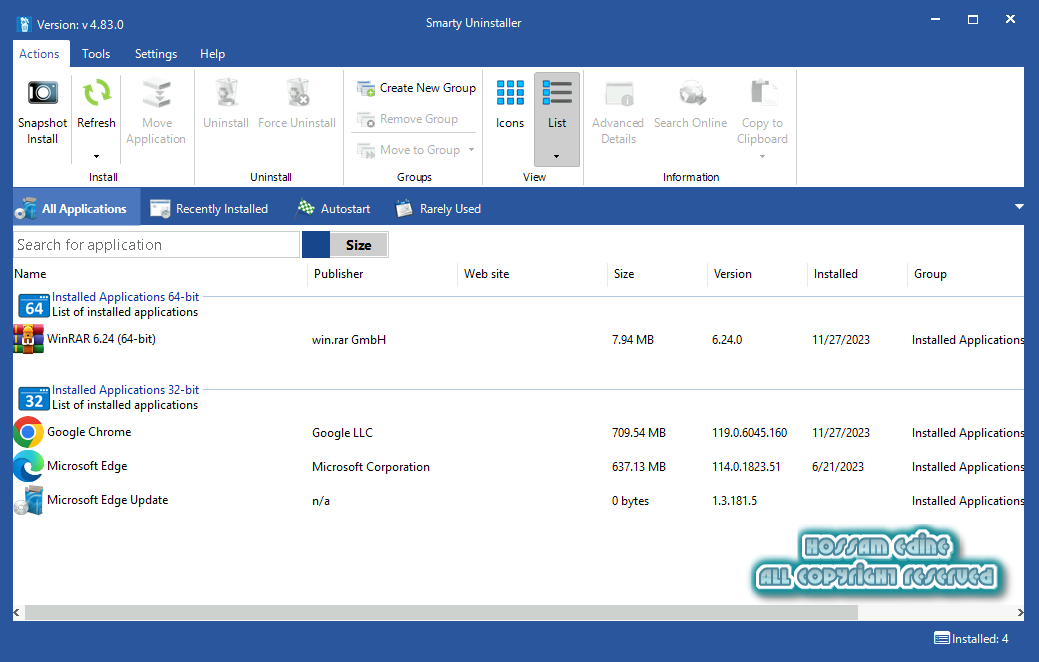Click publisher Google LLC
This screenshot has height=662, width=1039.
(343, 433)
